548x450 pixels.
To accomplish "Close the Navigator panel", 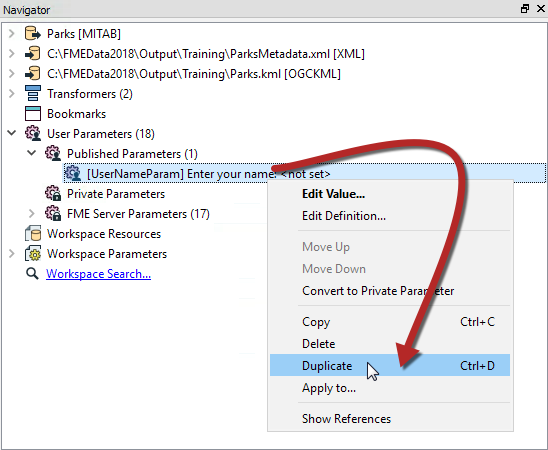I will point(541,9).
